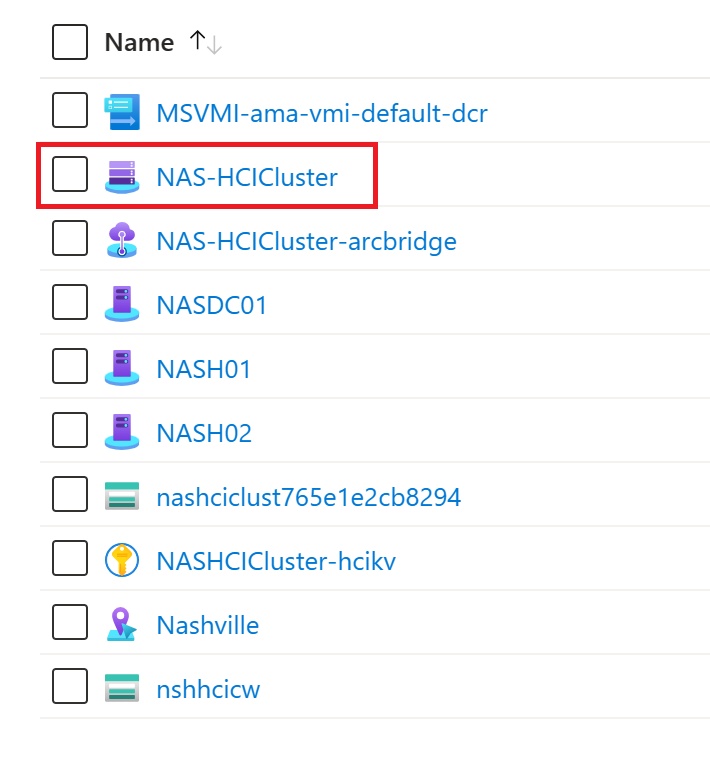The height and width of the screenshot is (757, 710).
Task: Click the Azure Stack HCI cluster icon beside NAS-HCICluster
Action: click(x=122, y=177)
